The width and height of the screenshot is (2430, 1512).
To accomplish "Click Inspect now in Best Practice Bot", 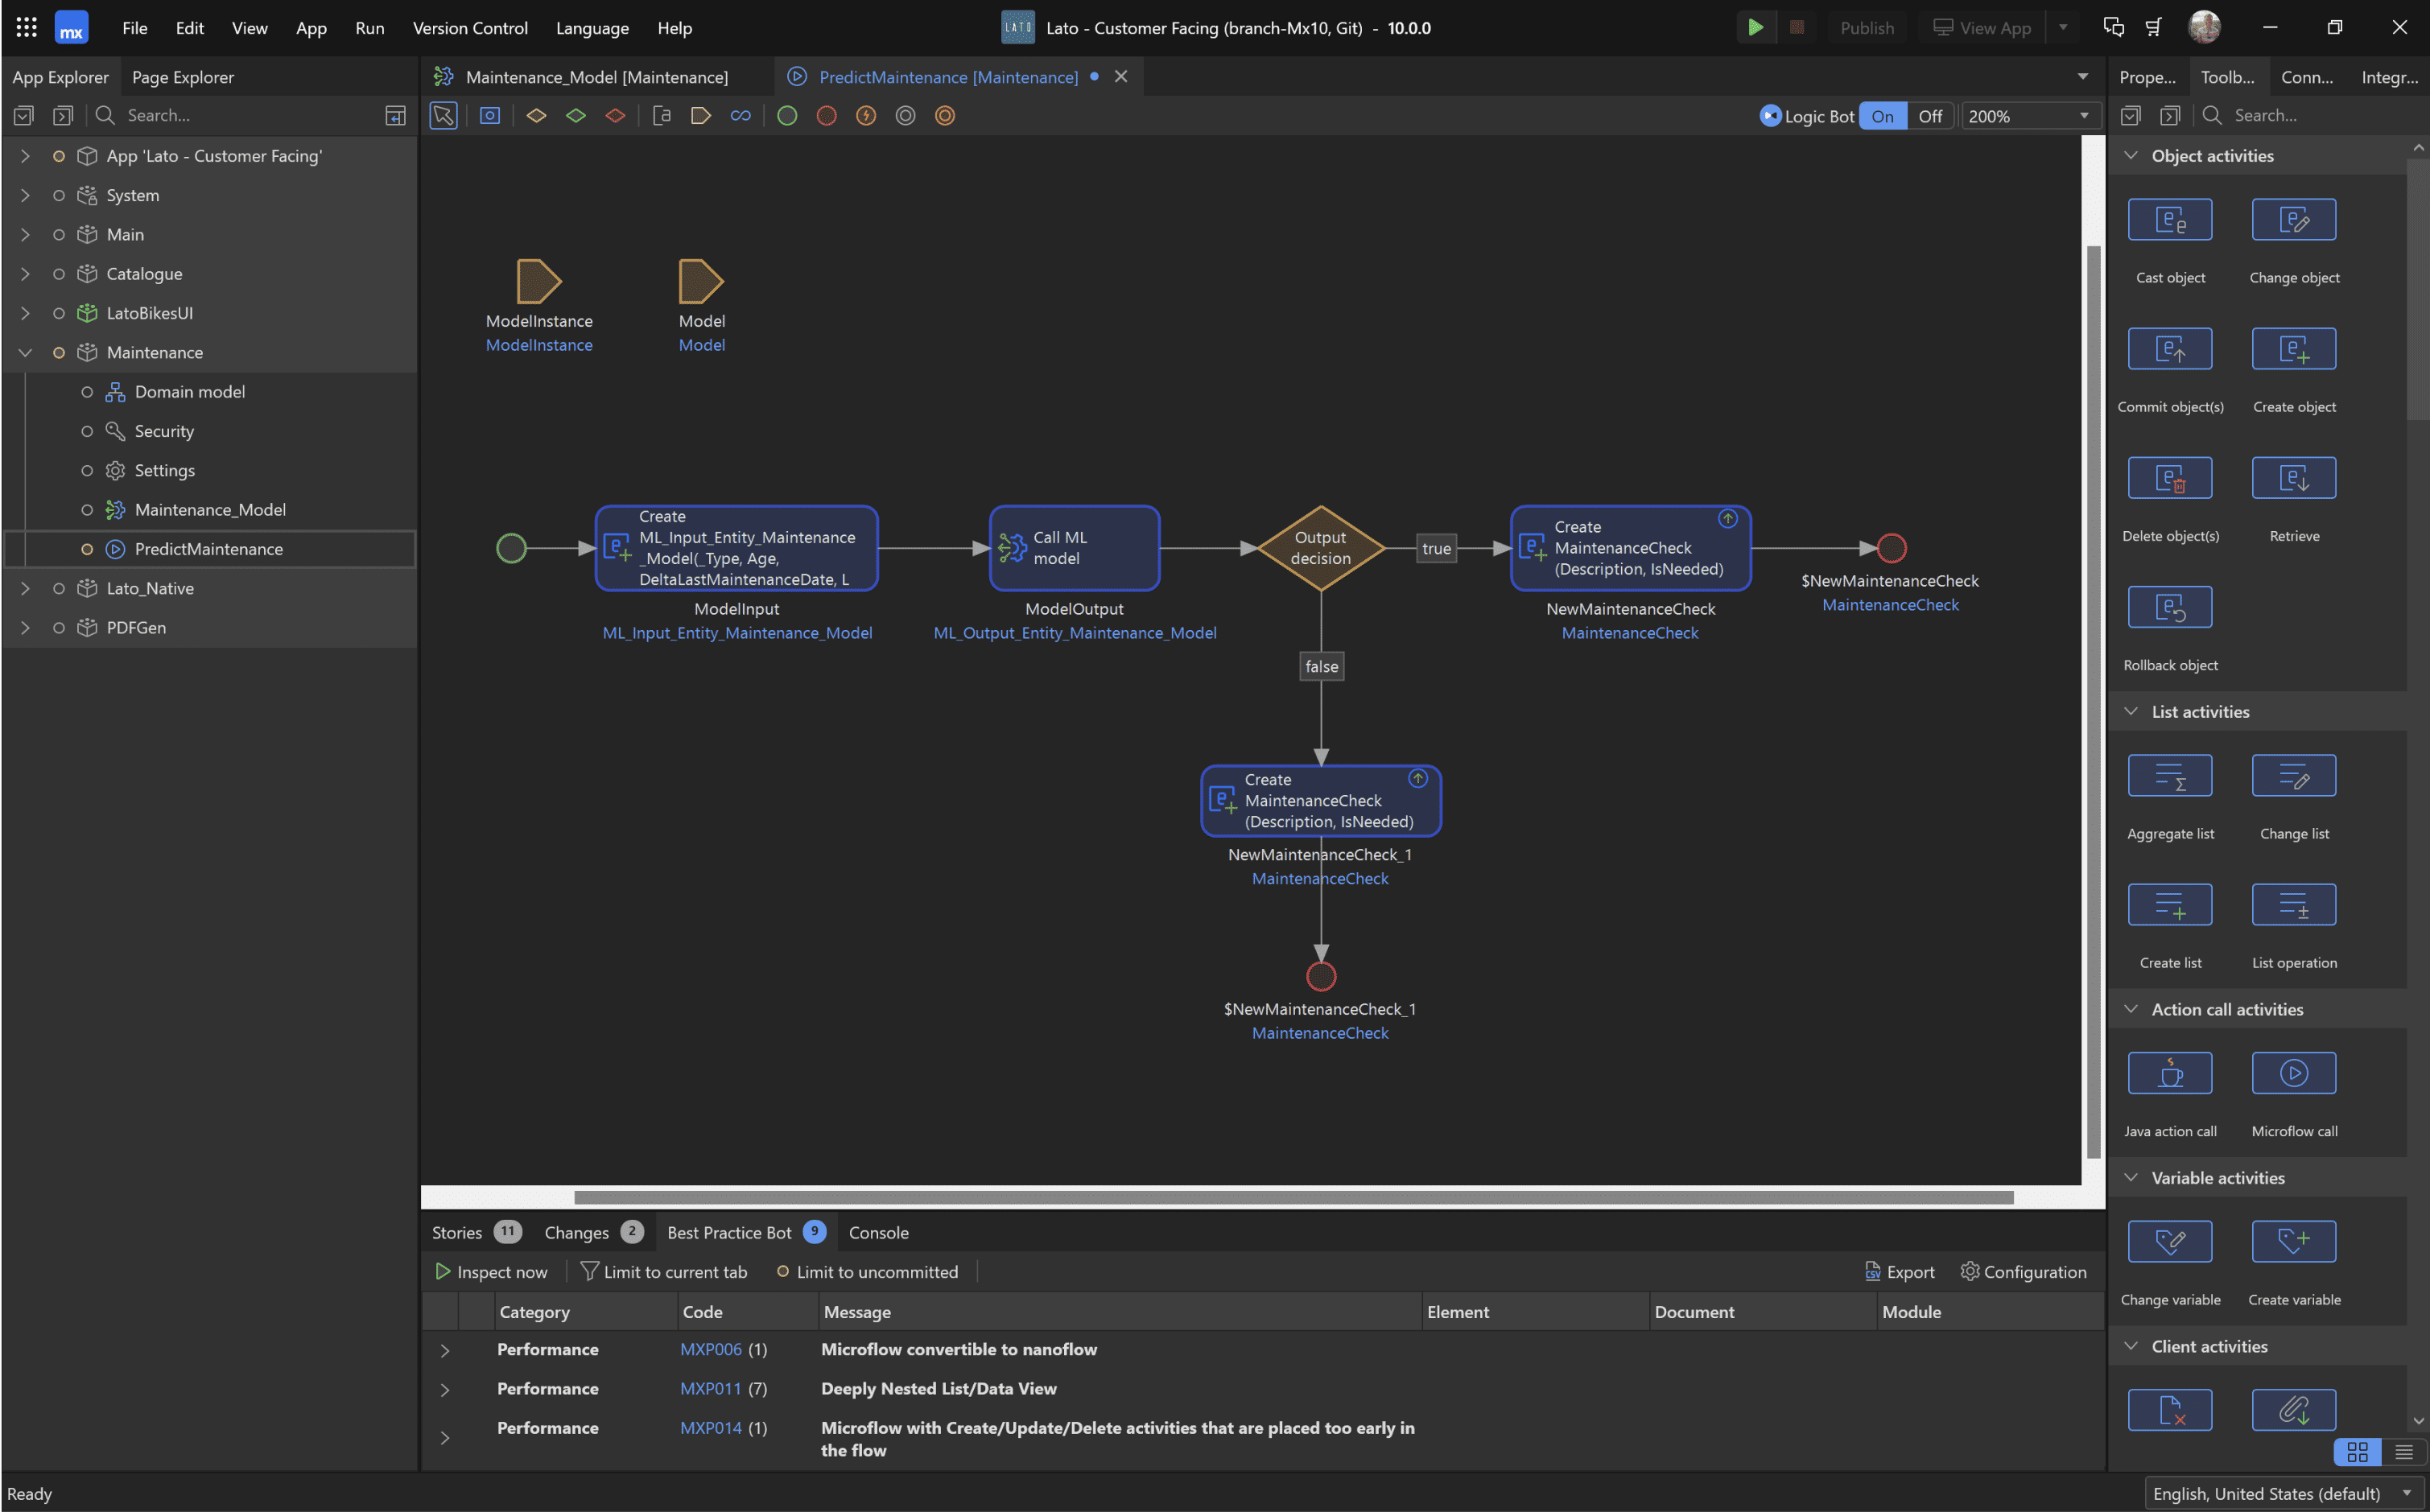I will (491, 1272).
